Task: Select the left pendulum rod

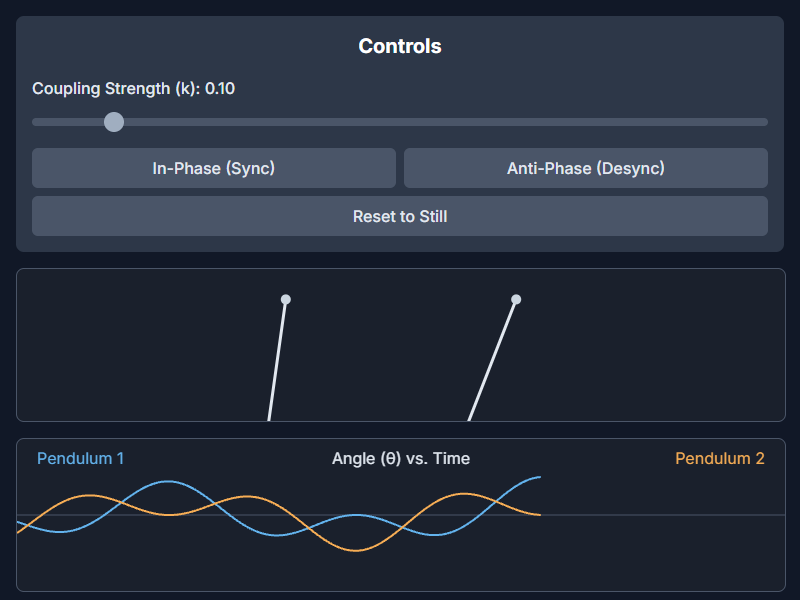Action: pos(278,360)
